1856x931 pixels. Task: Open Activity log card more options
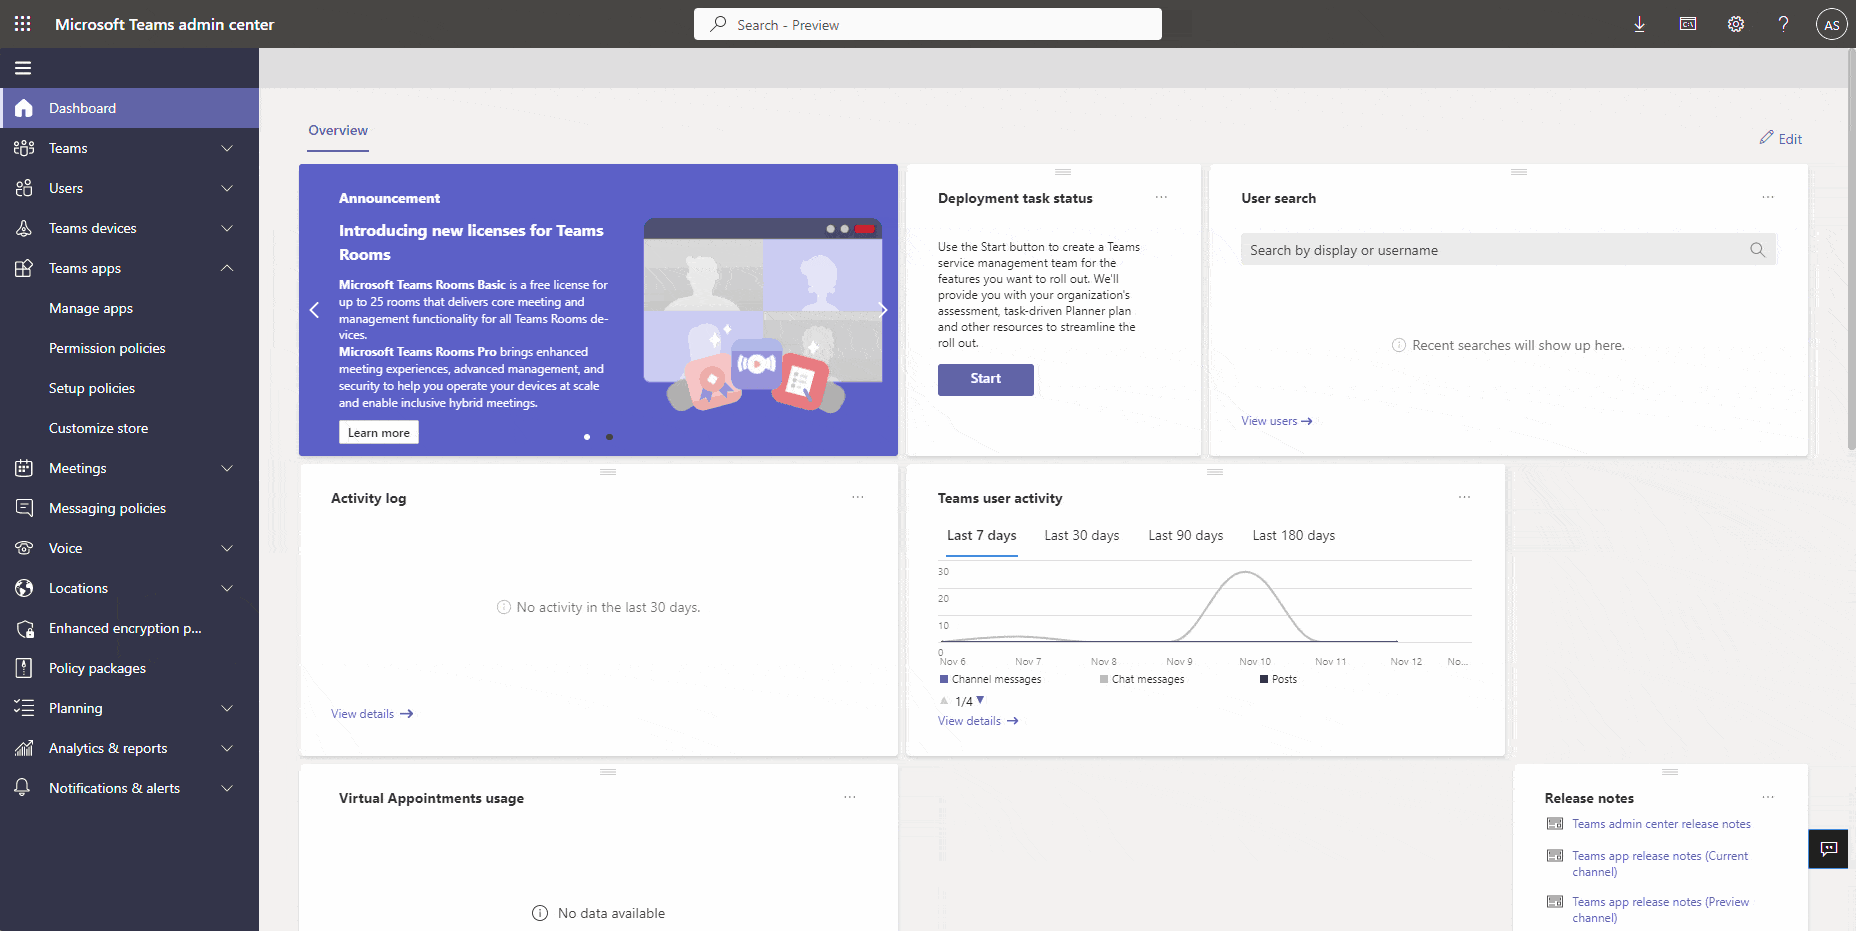point(857,497)
